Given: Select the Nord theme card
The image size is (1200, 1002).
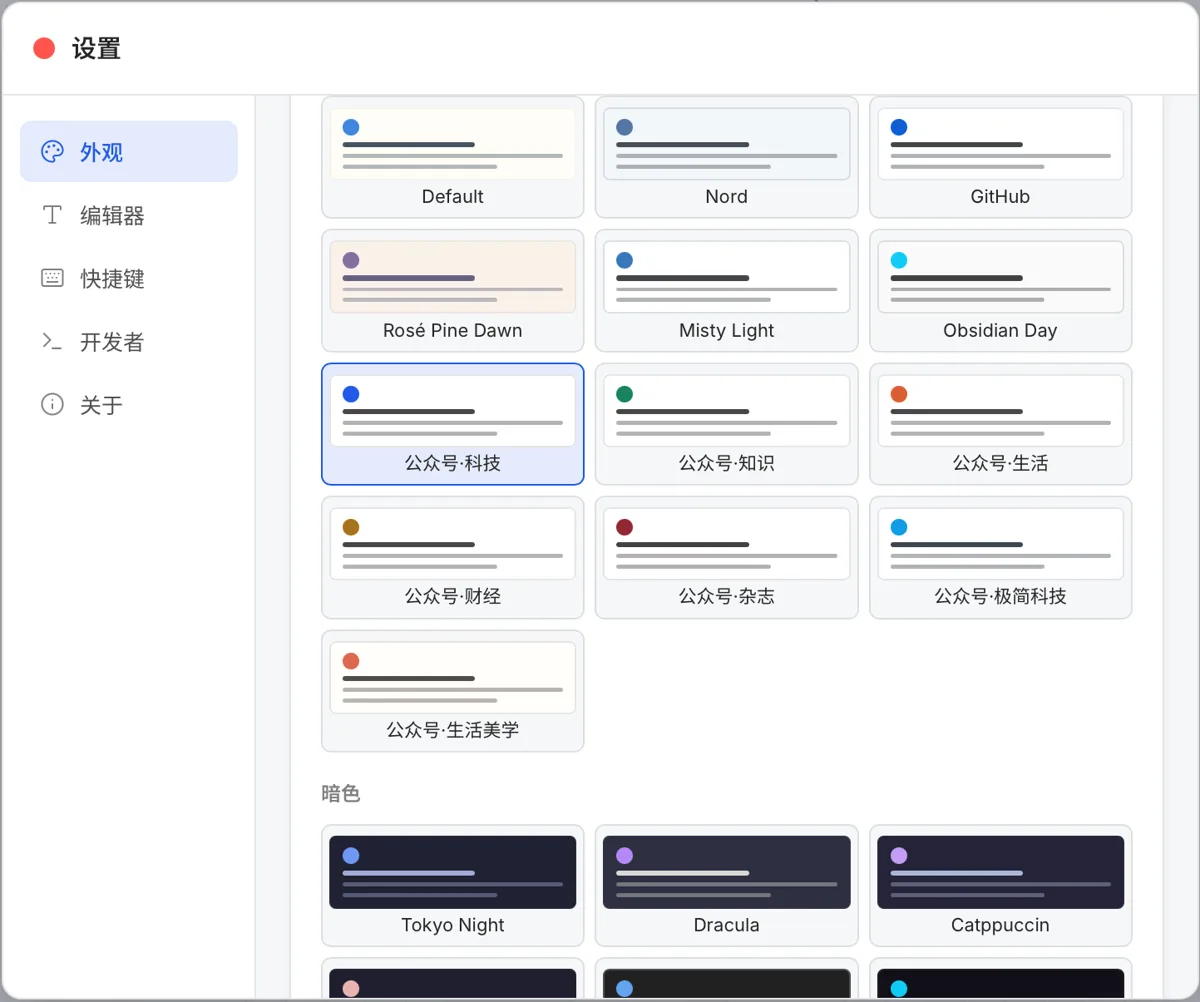Looking at the screenshot, I should click(727, 157).
